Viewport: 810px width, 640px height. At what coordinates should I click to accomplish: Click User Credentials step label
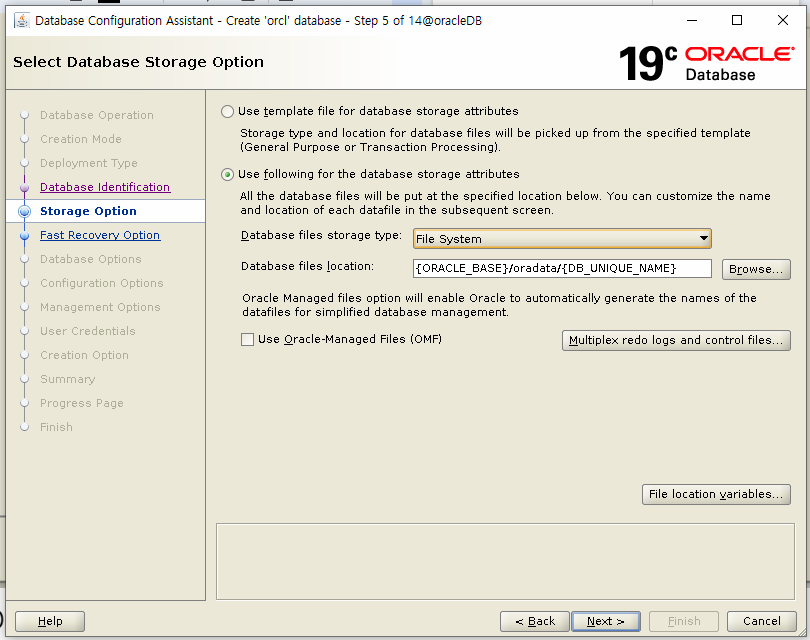click(88, 331)
